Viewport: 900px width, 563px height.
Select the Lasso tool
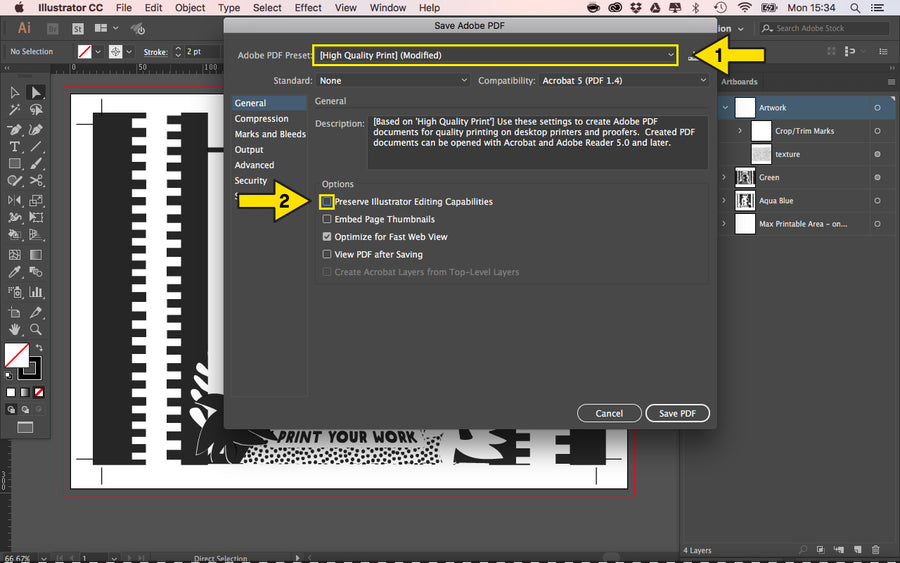36,110
